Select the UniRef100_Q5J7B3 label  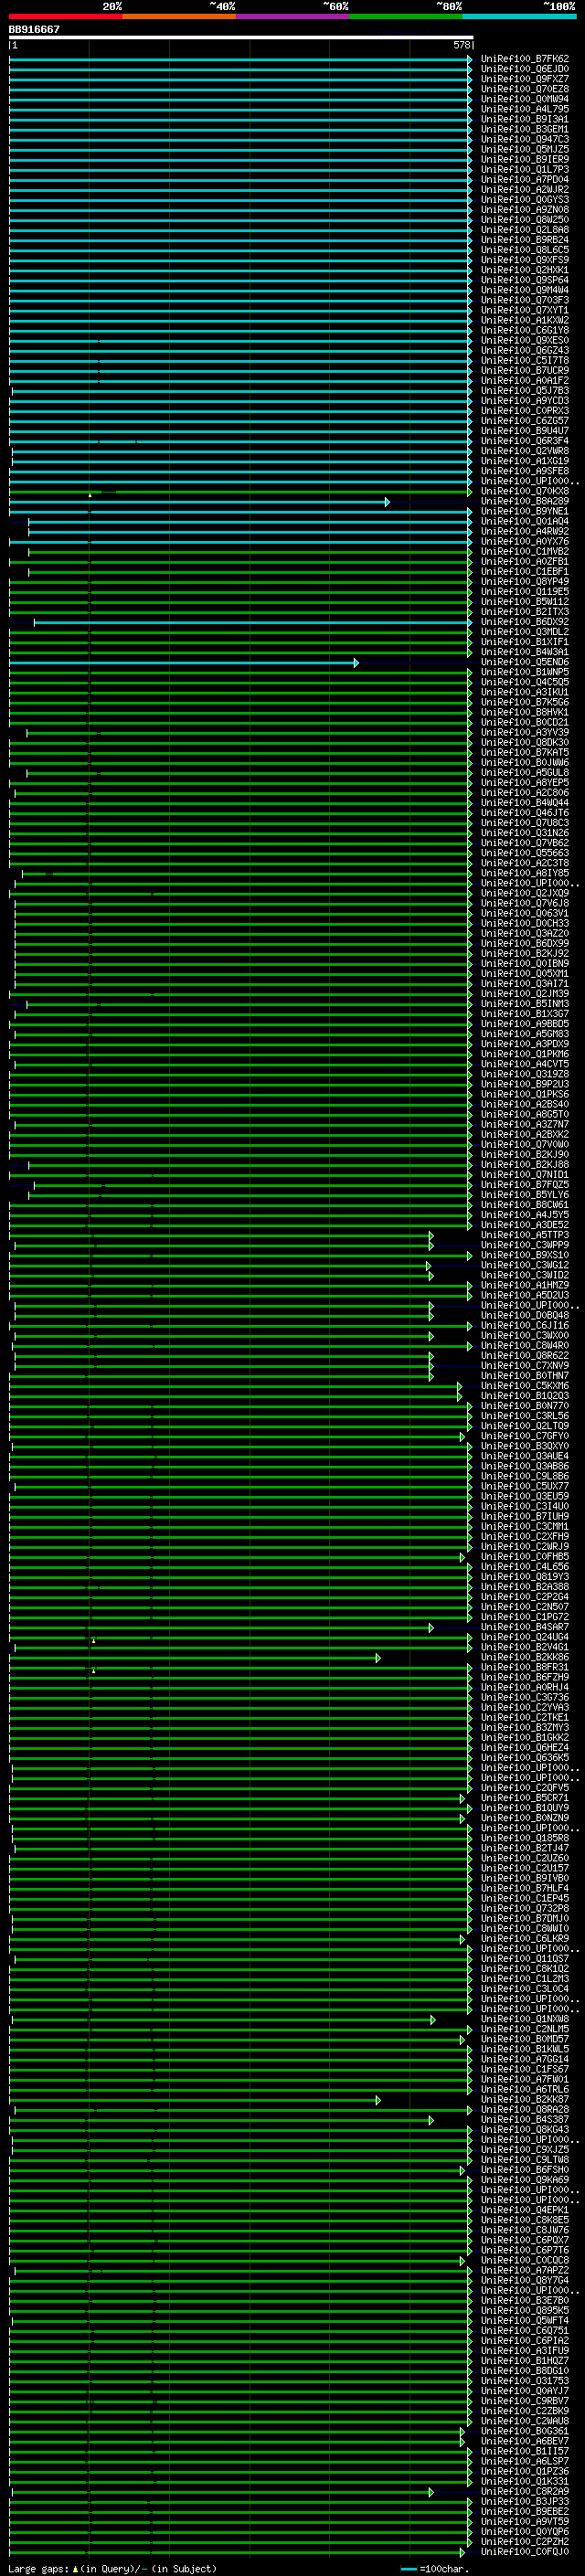(525, 391)
